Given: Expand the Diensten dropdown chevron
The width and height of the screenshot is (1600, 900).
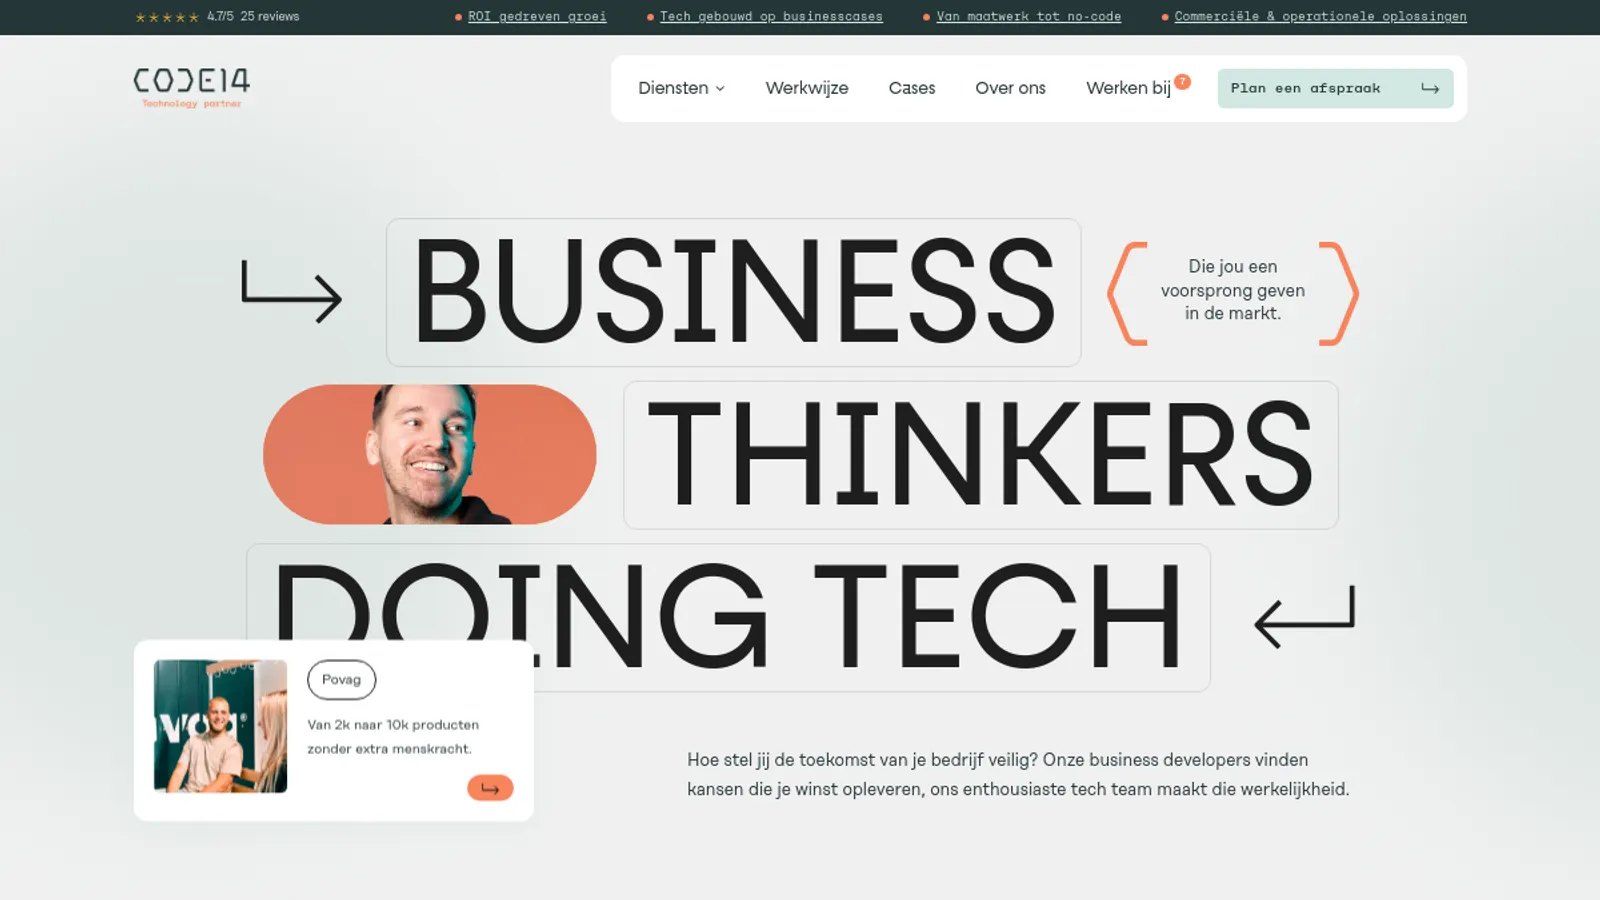Looking at the screenshot, I should coord(720,89).
